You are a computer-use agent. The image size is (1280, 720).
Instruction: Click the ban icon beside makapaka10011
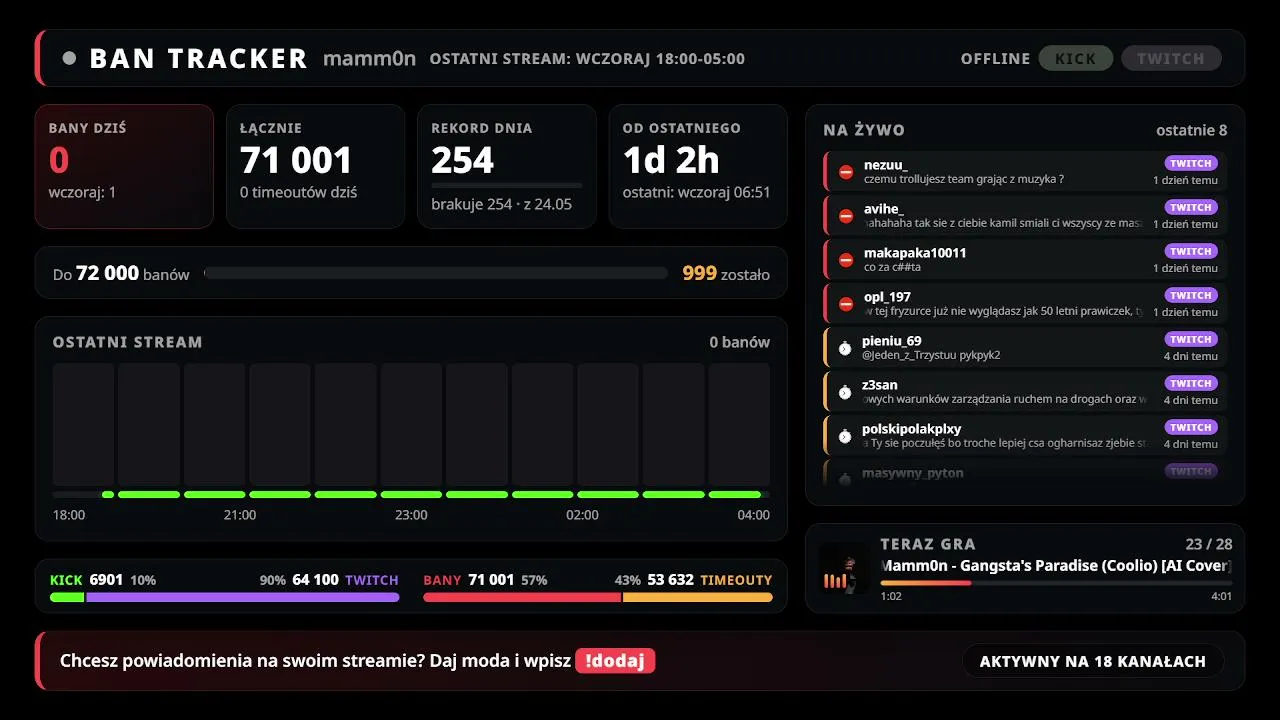click(846, 260)
